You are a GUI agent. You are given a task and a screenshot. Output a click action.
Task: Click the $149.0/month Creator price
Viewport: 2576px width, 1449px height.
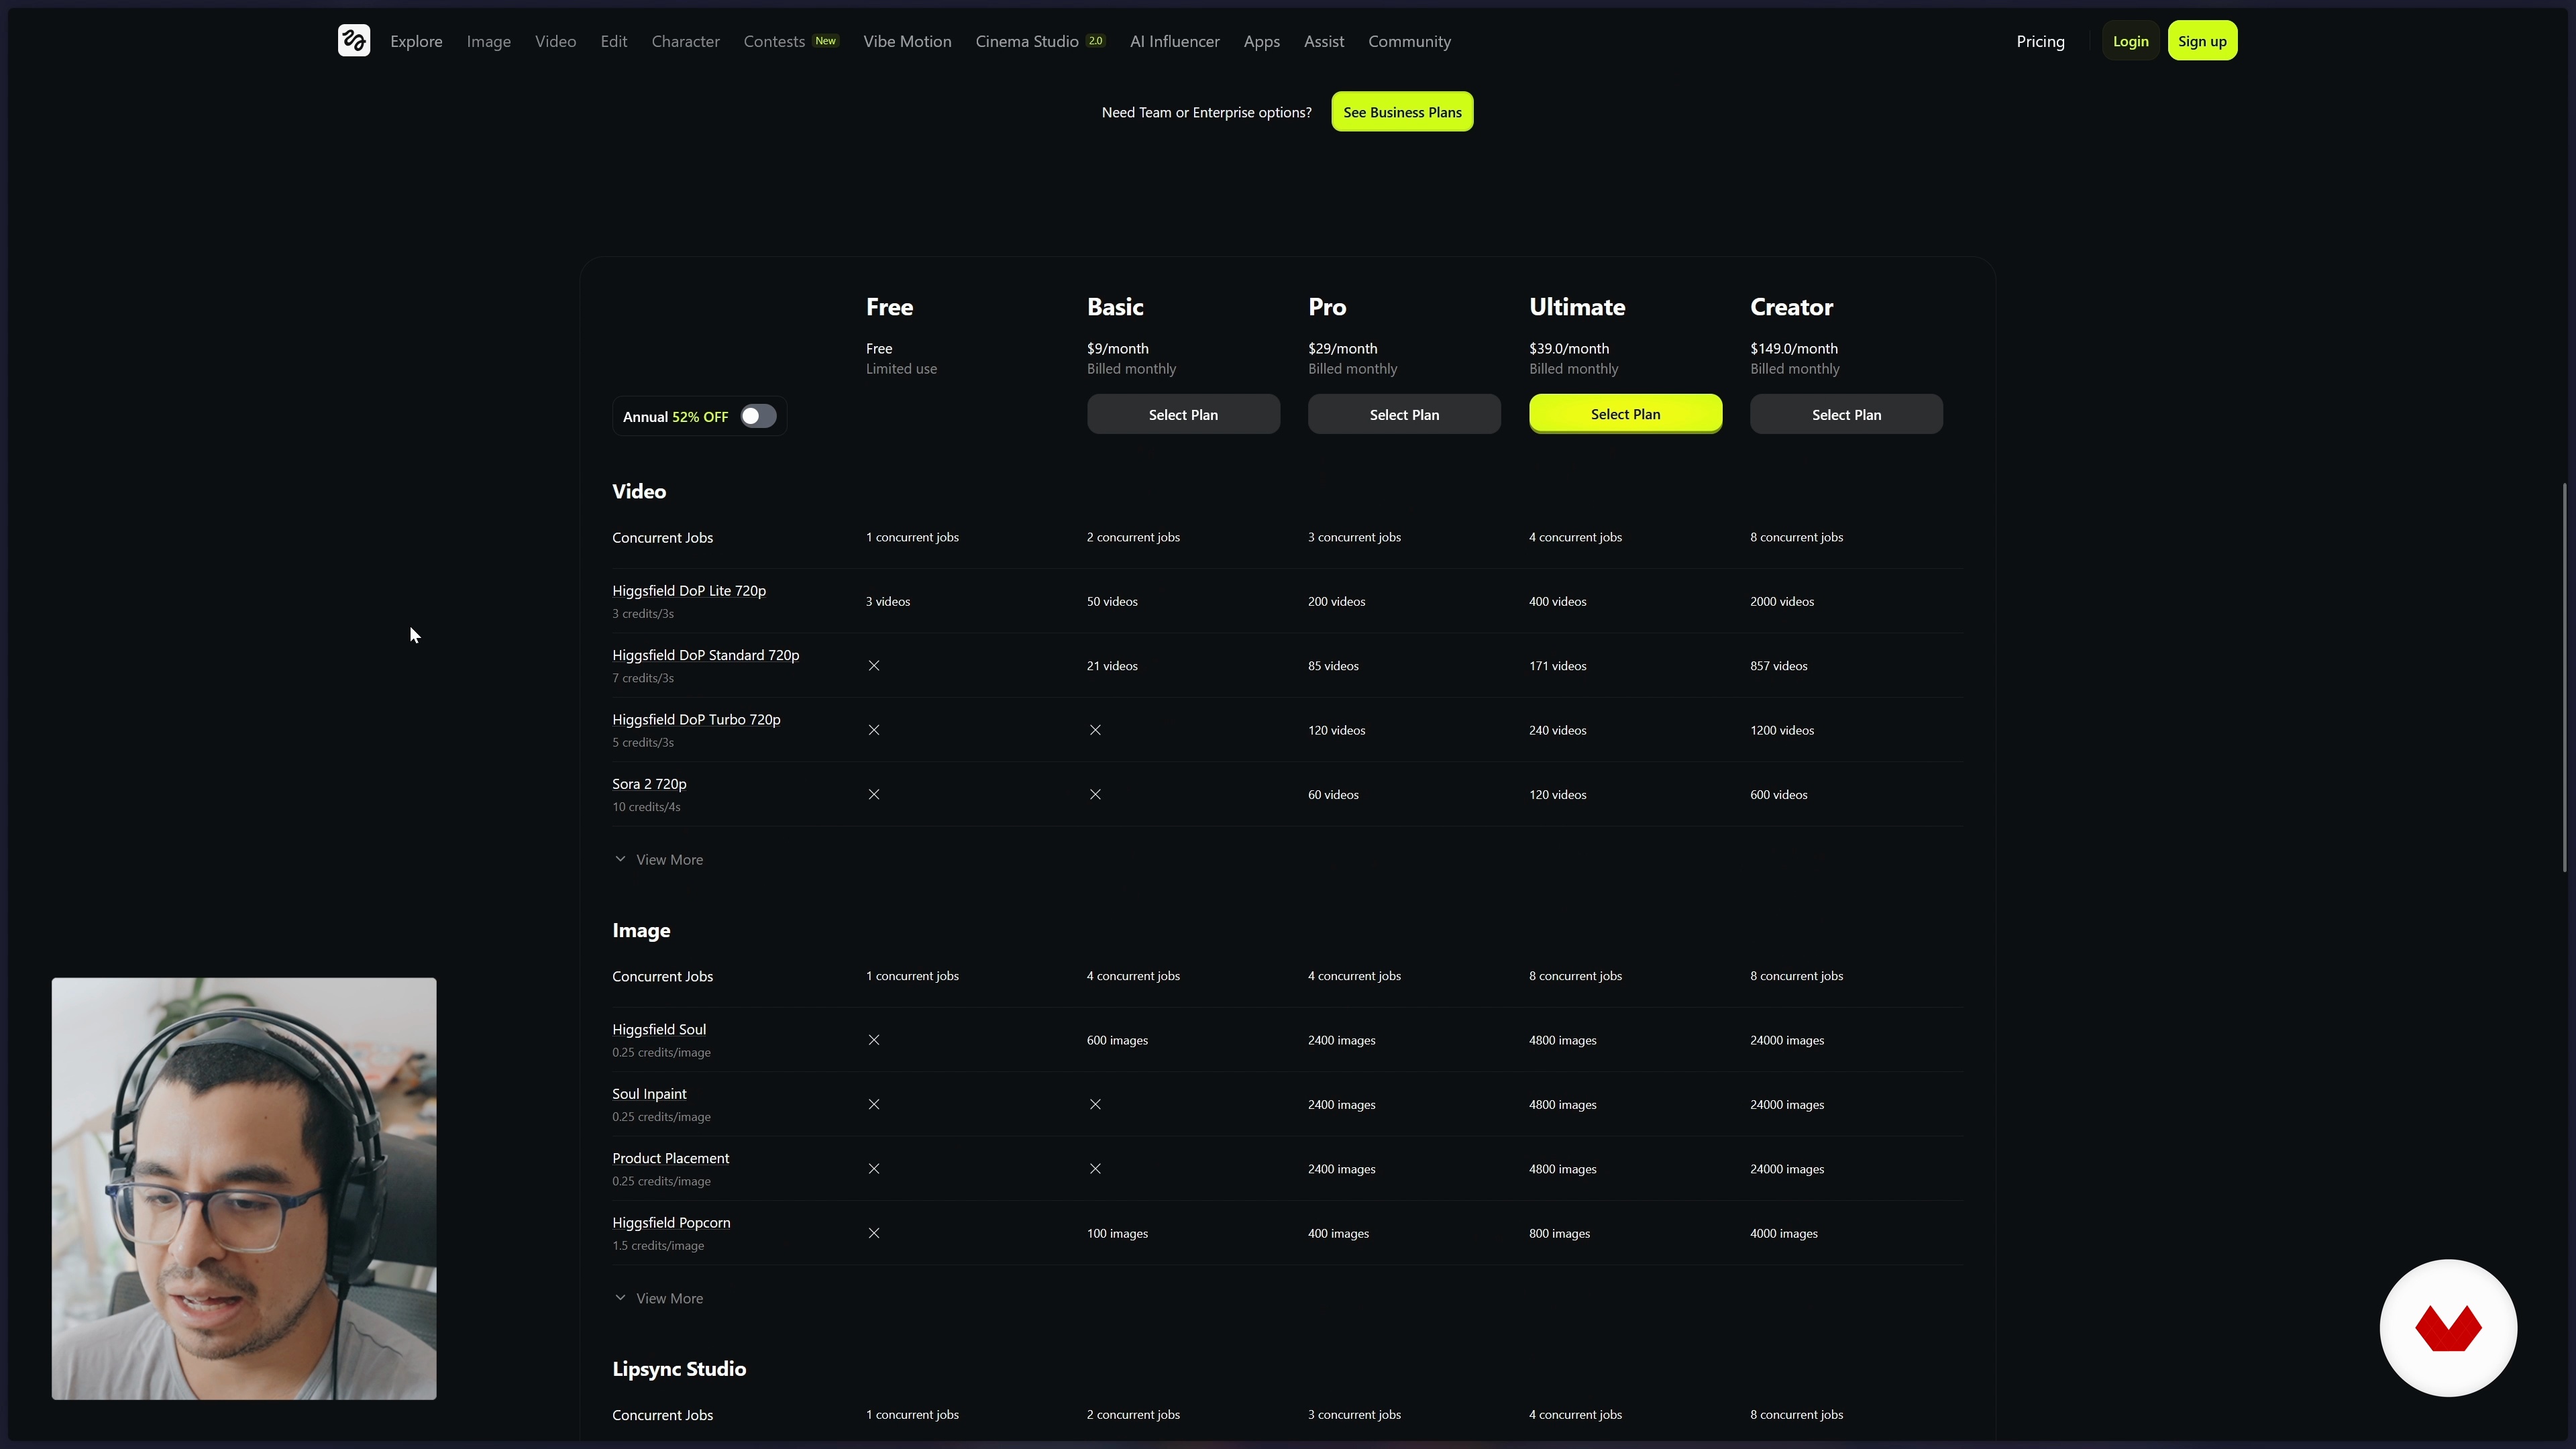coord(1794,349)
